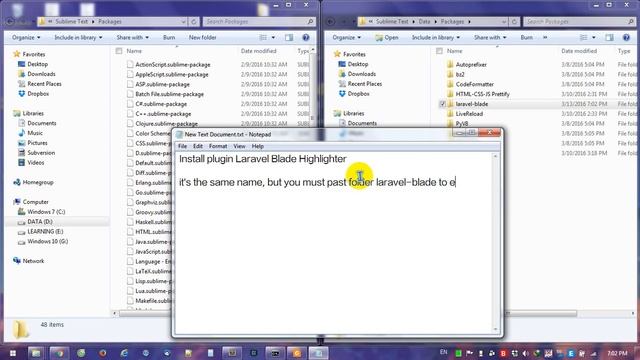
Task: Select Downloads in left window Favorites
Action: (41, 74)
